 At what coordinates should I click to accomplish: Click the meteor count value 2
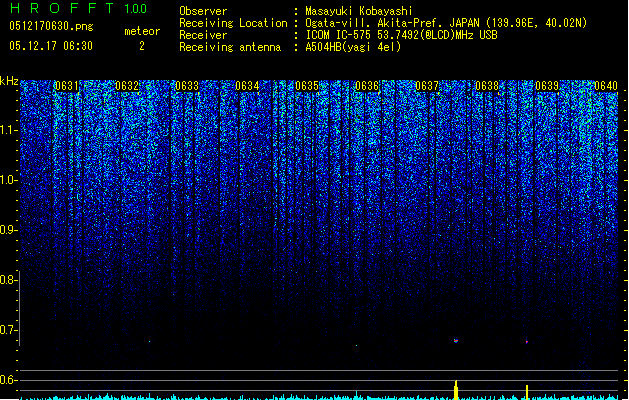click(142, 46)
